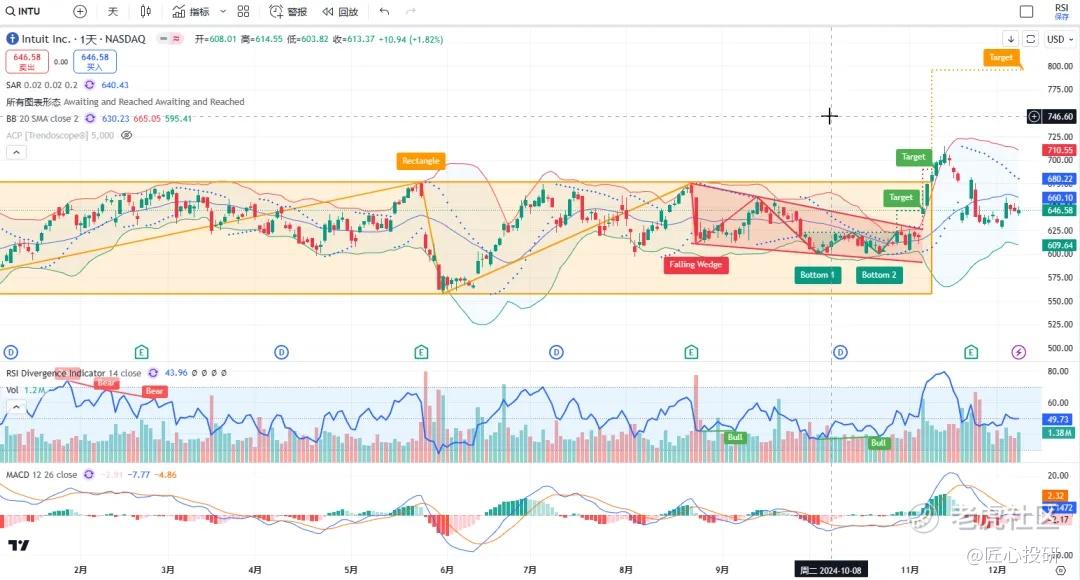Select the ACP [Trendoscope] legend text
Screen dimensions: 1080x580
[60, 135]
